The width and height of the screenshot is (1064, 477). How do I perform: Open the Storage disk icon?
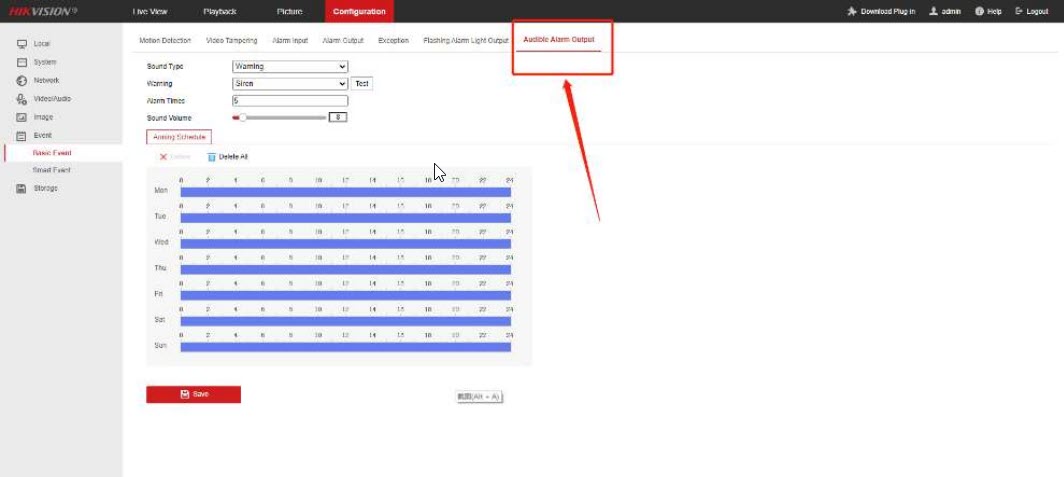pyautogui.click(x=21, y=188)
